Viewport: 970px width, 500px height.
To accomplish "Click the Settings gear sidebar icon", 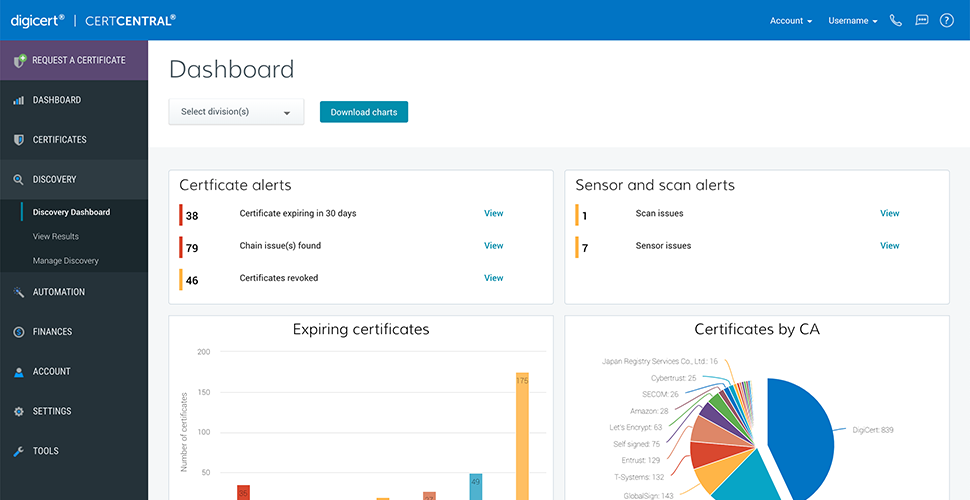I will pyautogui.click(x=18, y=411).
